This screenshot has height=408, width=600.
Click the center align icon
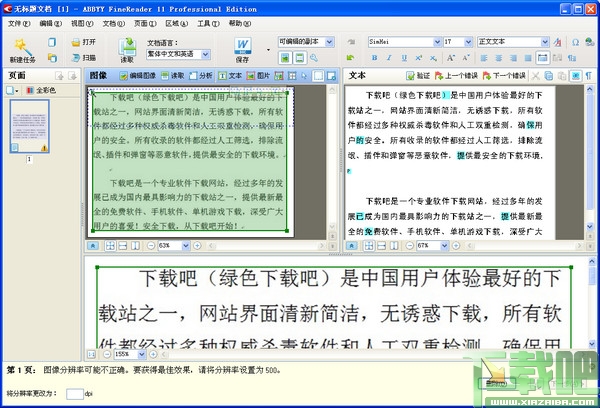pos(499,58)
